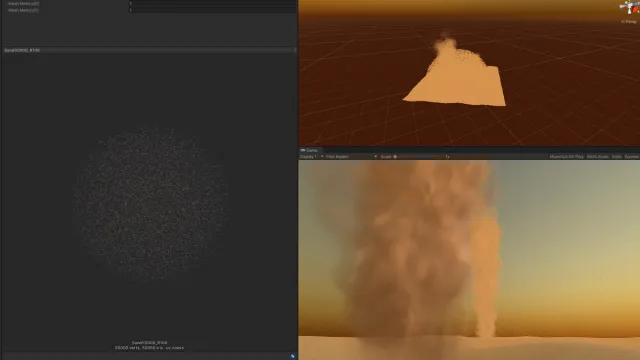Click the first Mesh Metrics value field
Screen dimensions: 640x360
[213, 3]
